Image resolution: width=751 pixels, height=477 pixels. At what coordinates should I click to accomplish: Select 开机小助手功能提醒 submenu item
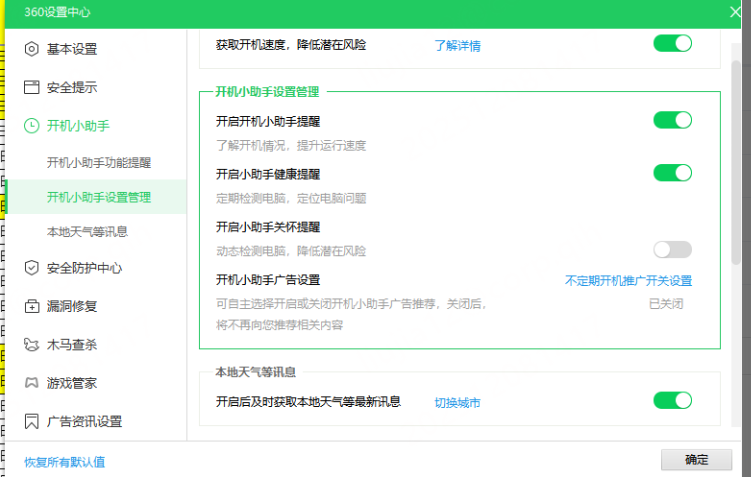tap(99, 162)
